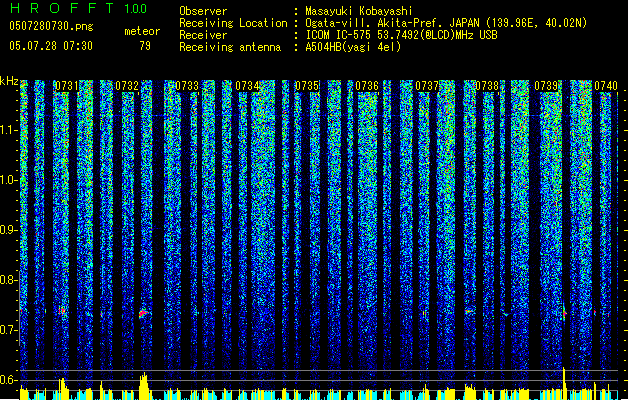Click the meteor count label
Viewport: 629px width, 400px height.
[142, 31]
